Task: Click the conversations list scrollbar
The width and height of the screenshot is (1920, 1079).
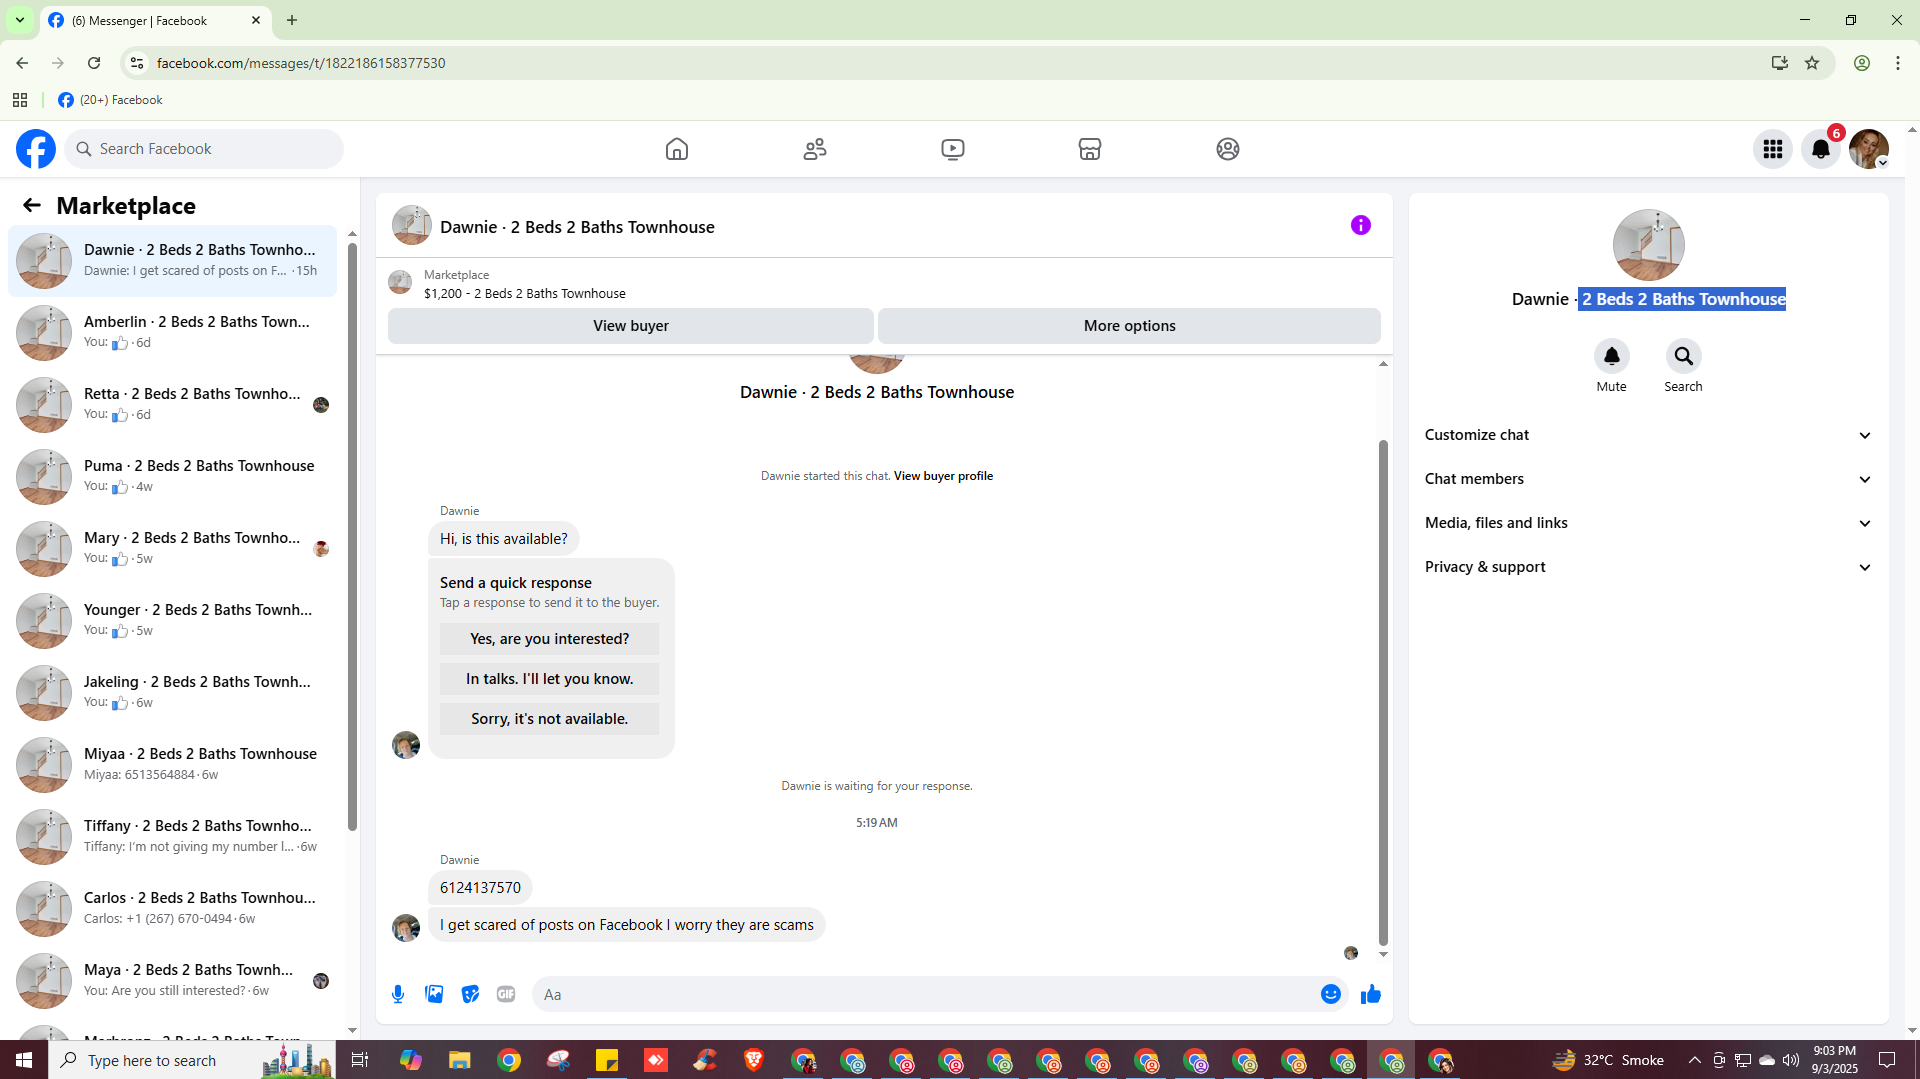Action: 352,535
